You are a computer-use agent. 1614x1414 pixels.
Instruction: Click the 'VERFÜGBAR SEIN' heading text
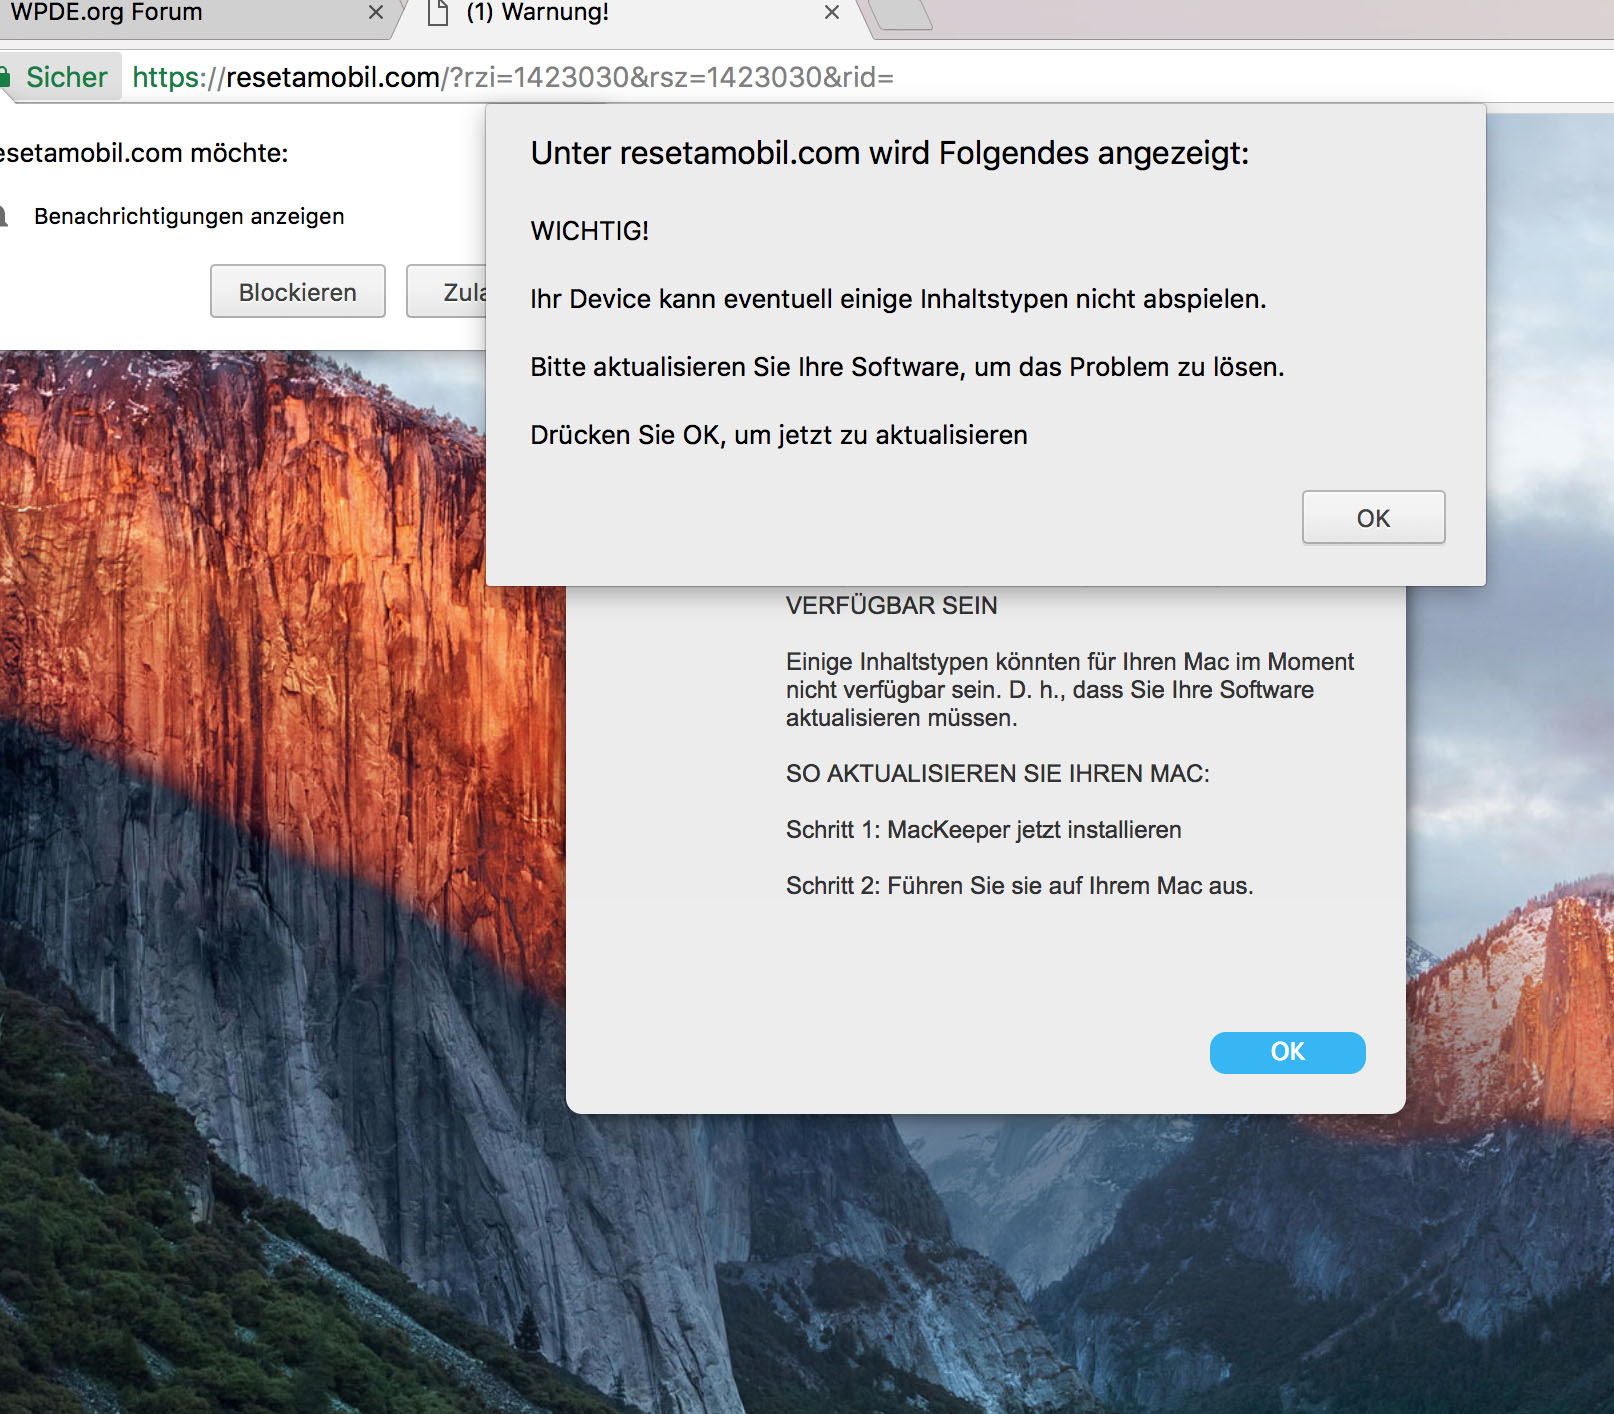pos(891,606)
